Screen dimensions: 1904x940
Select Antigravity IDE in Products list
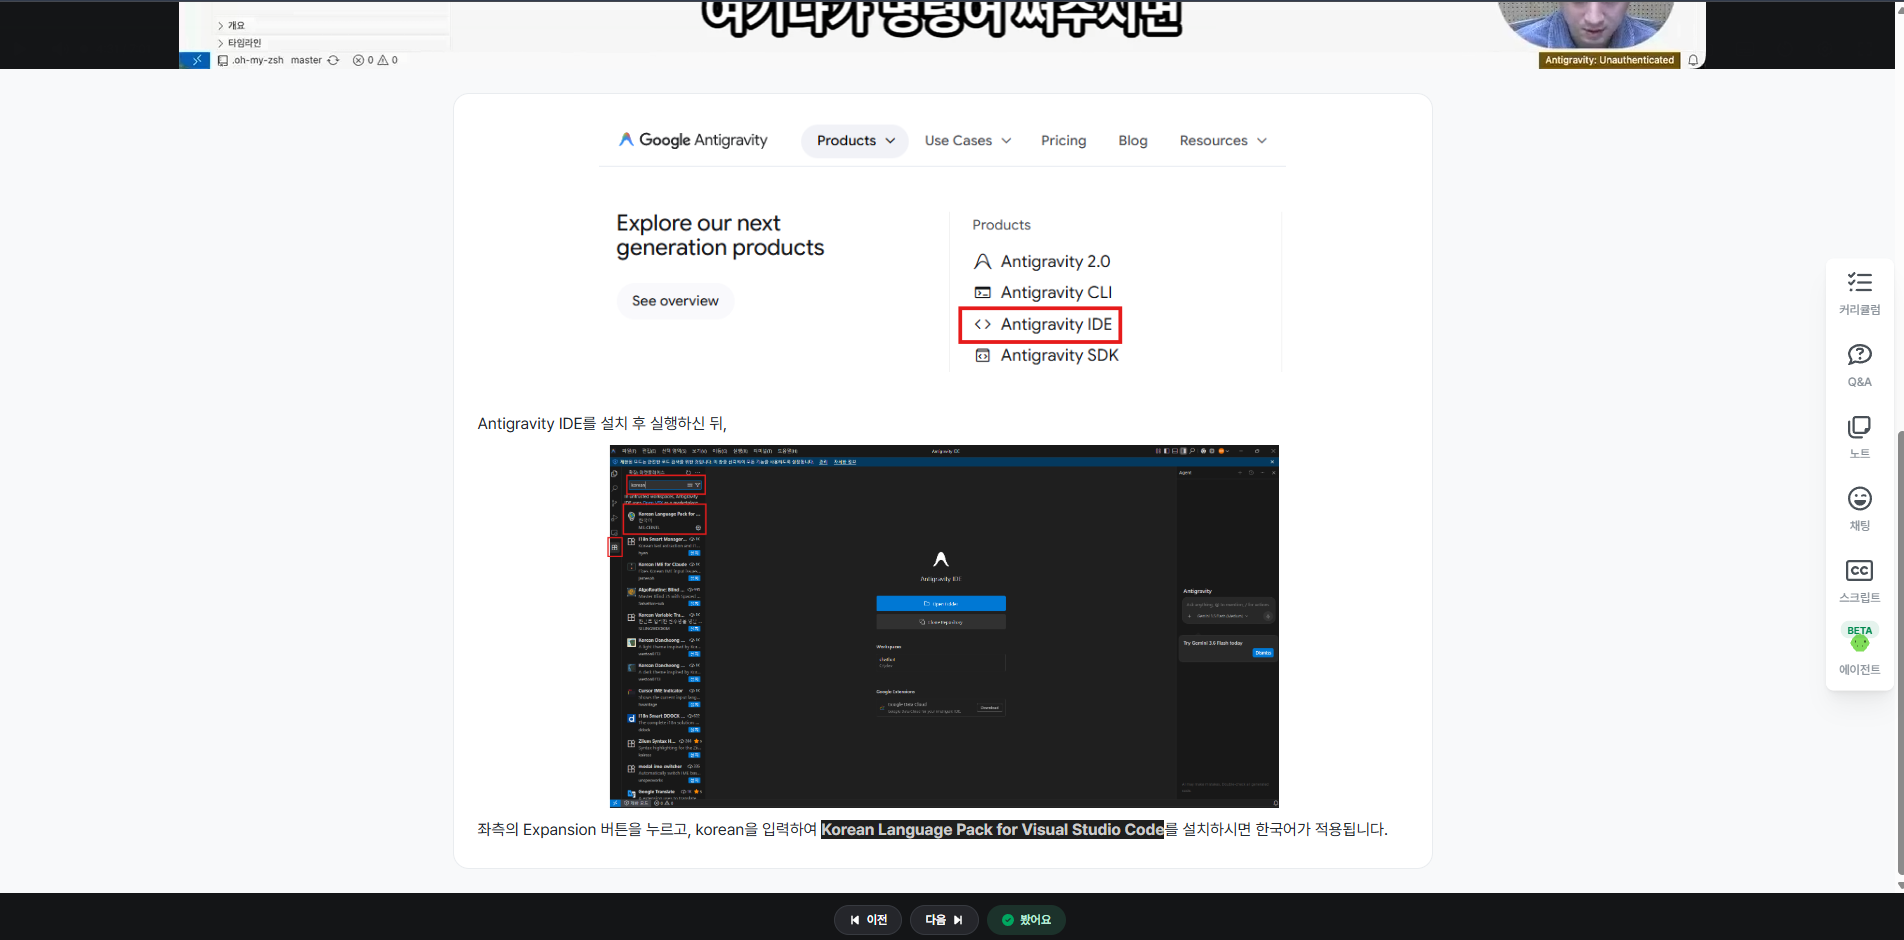pos(1041,324)
